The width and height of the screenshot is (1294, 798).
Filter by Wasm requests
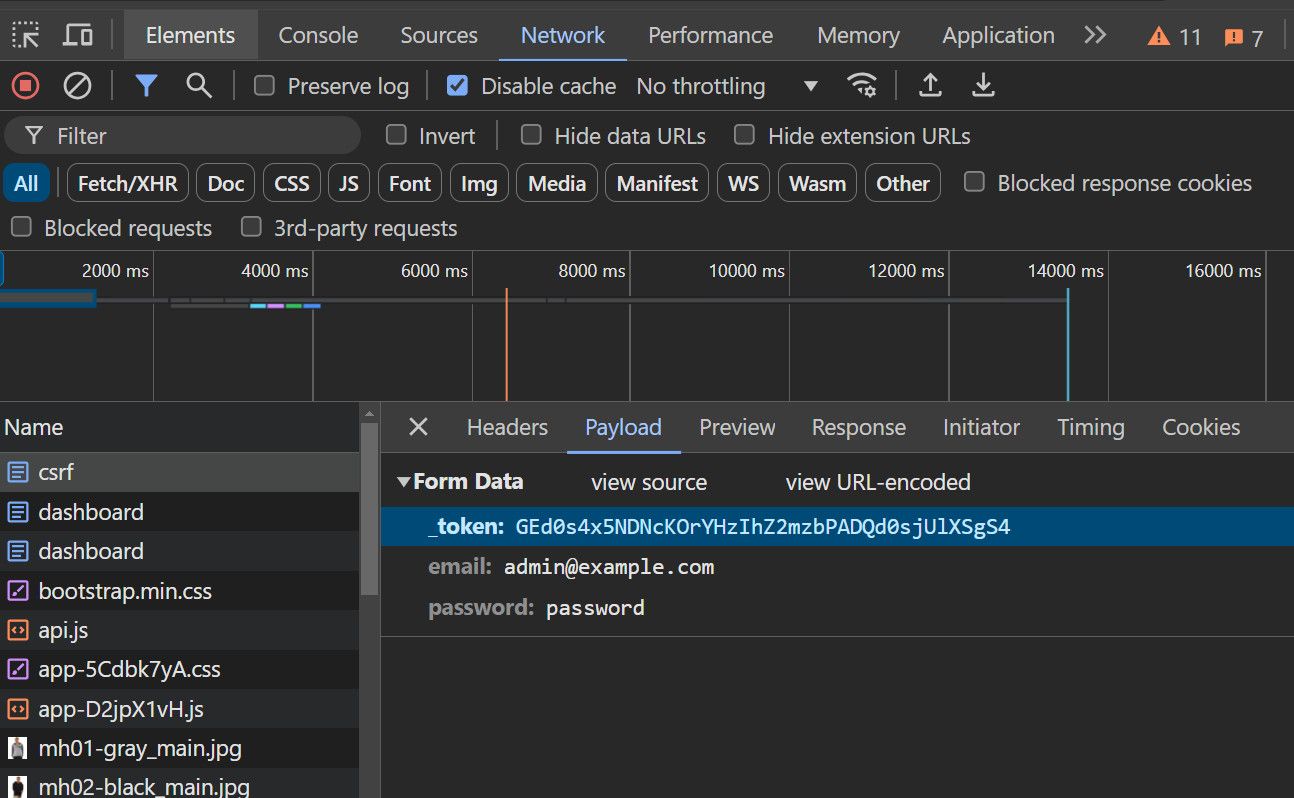pos(817,183)
